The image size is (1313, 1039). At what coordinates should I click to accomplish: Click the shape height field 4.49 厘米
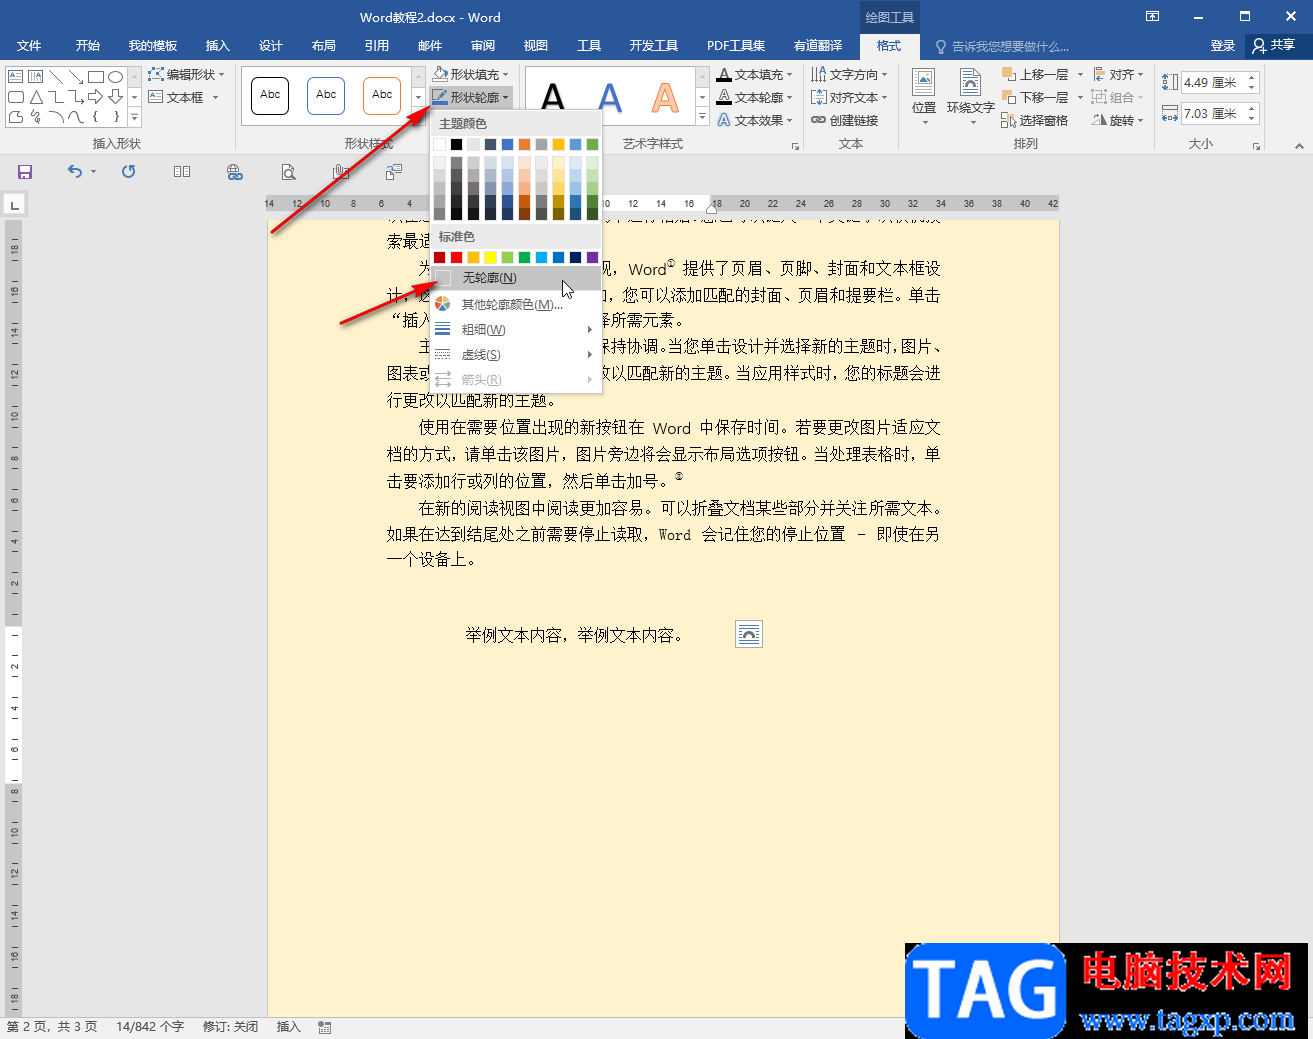point(1213,83)
